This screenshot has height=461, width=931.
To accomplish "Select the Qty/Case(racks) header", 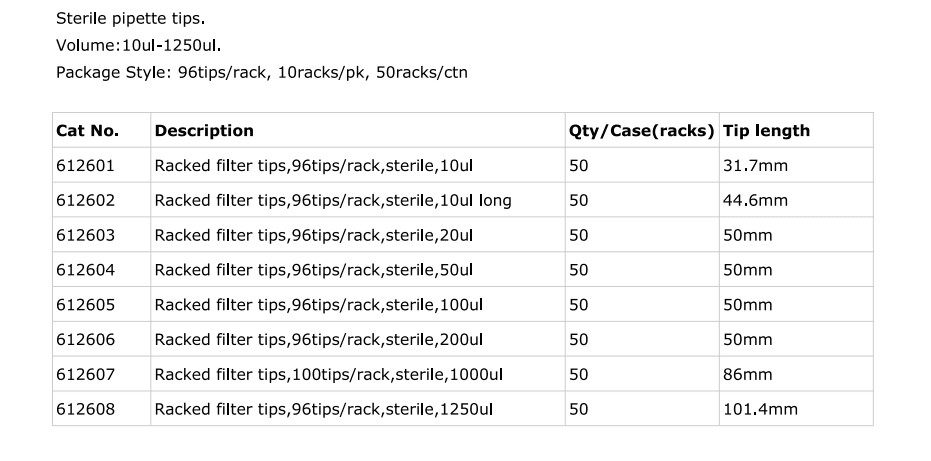I will click(641, 131).
